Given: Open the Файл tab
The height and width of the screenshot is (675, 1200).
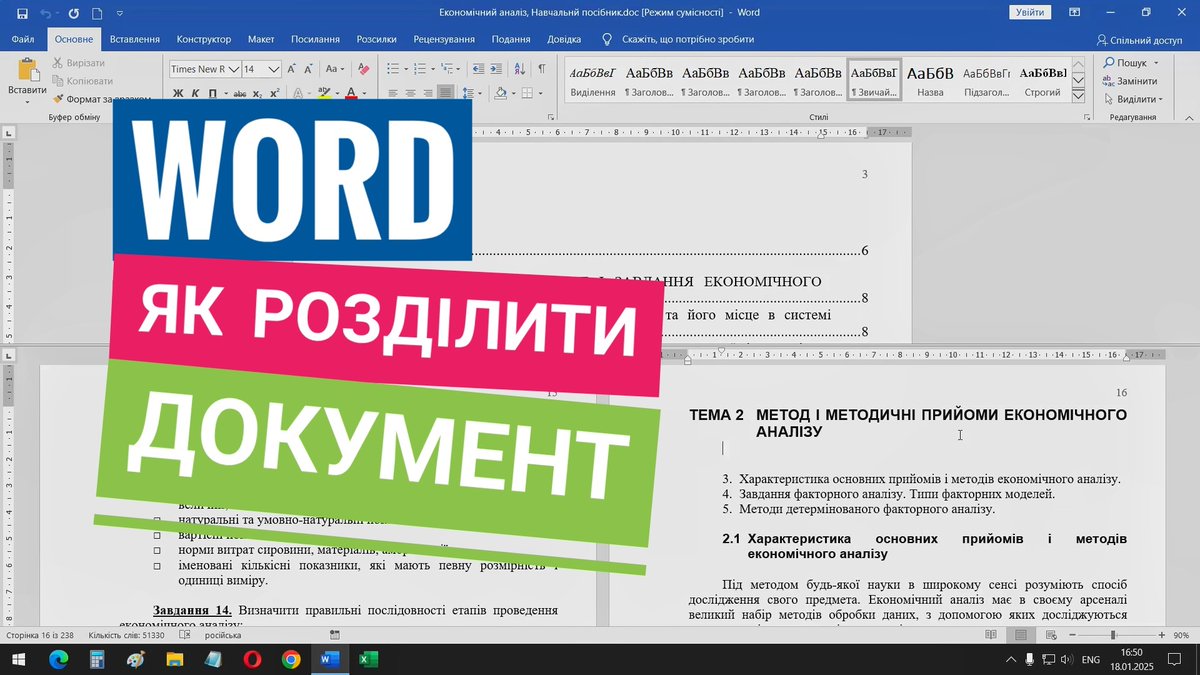Looking at the screenshot, I should click(23, 39).
